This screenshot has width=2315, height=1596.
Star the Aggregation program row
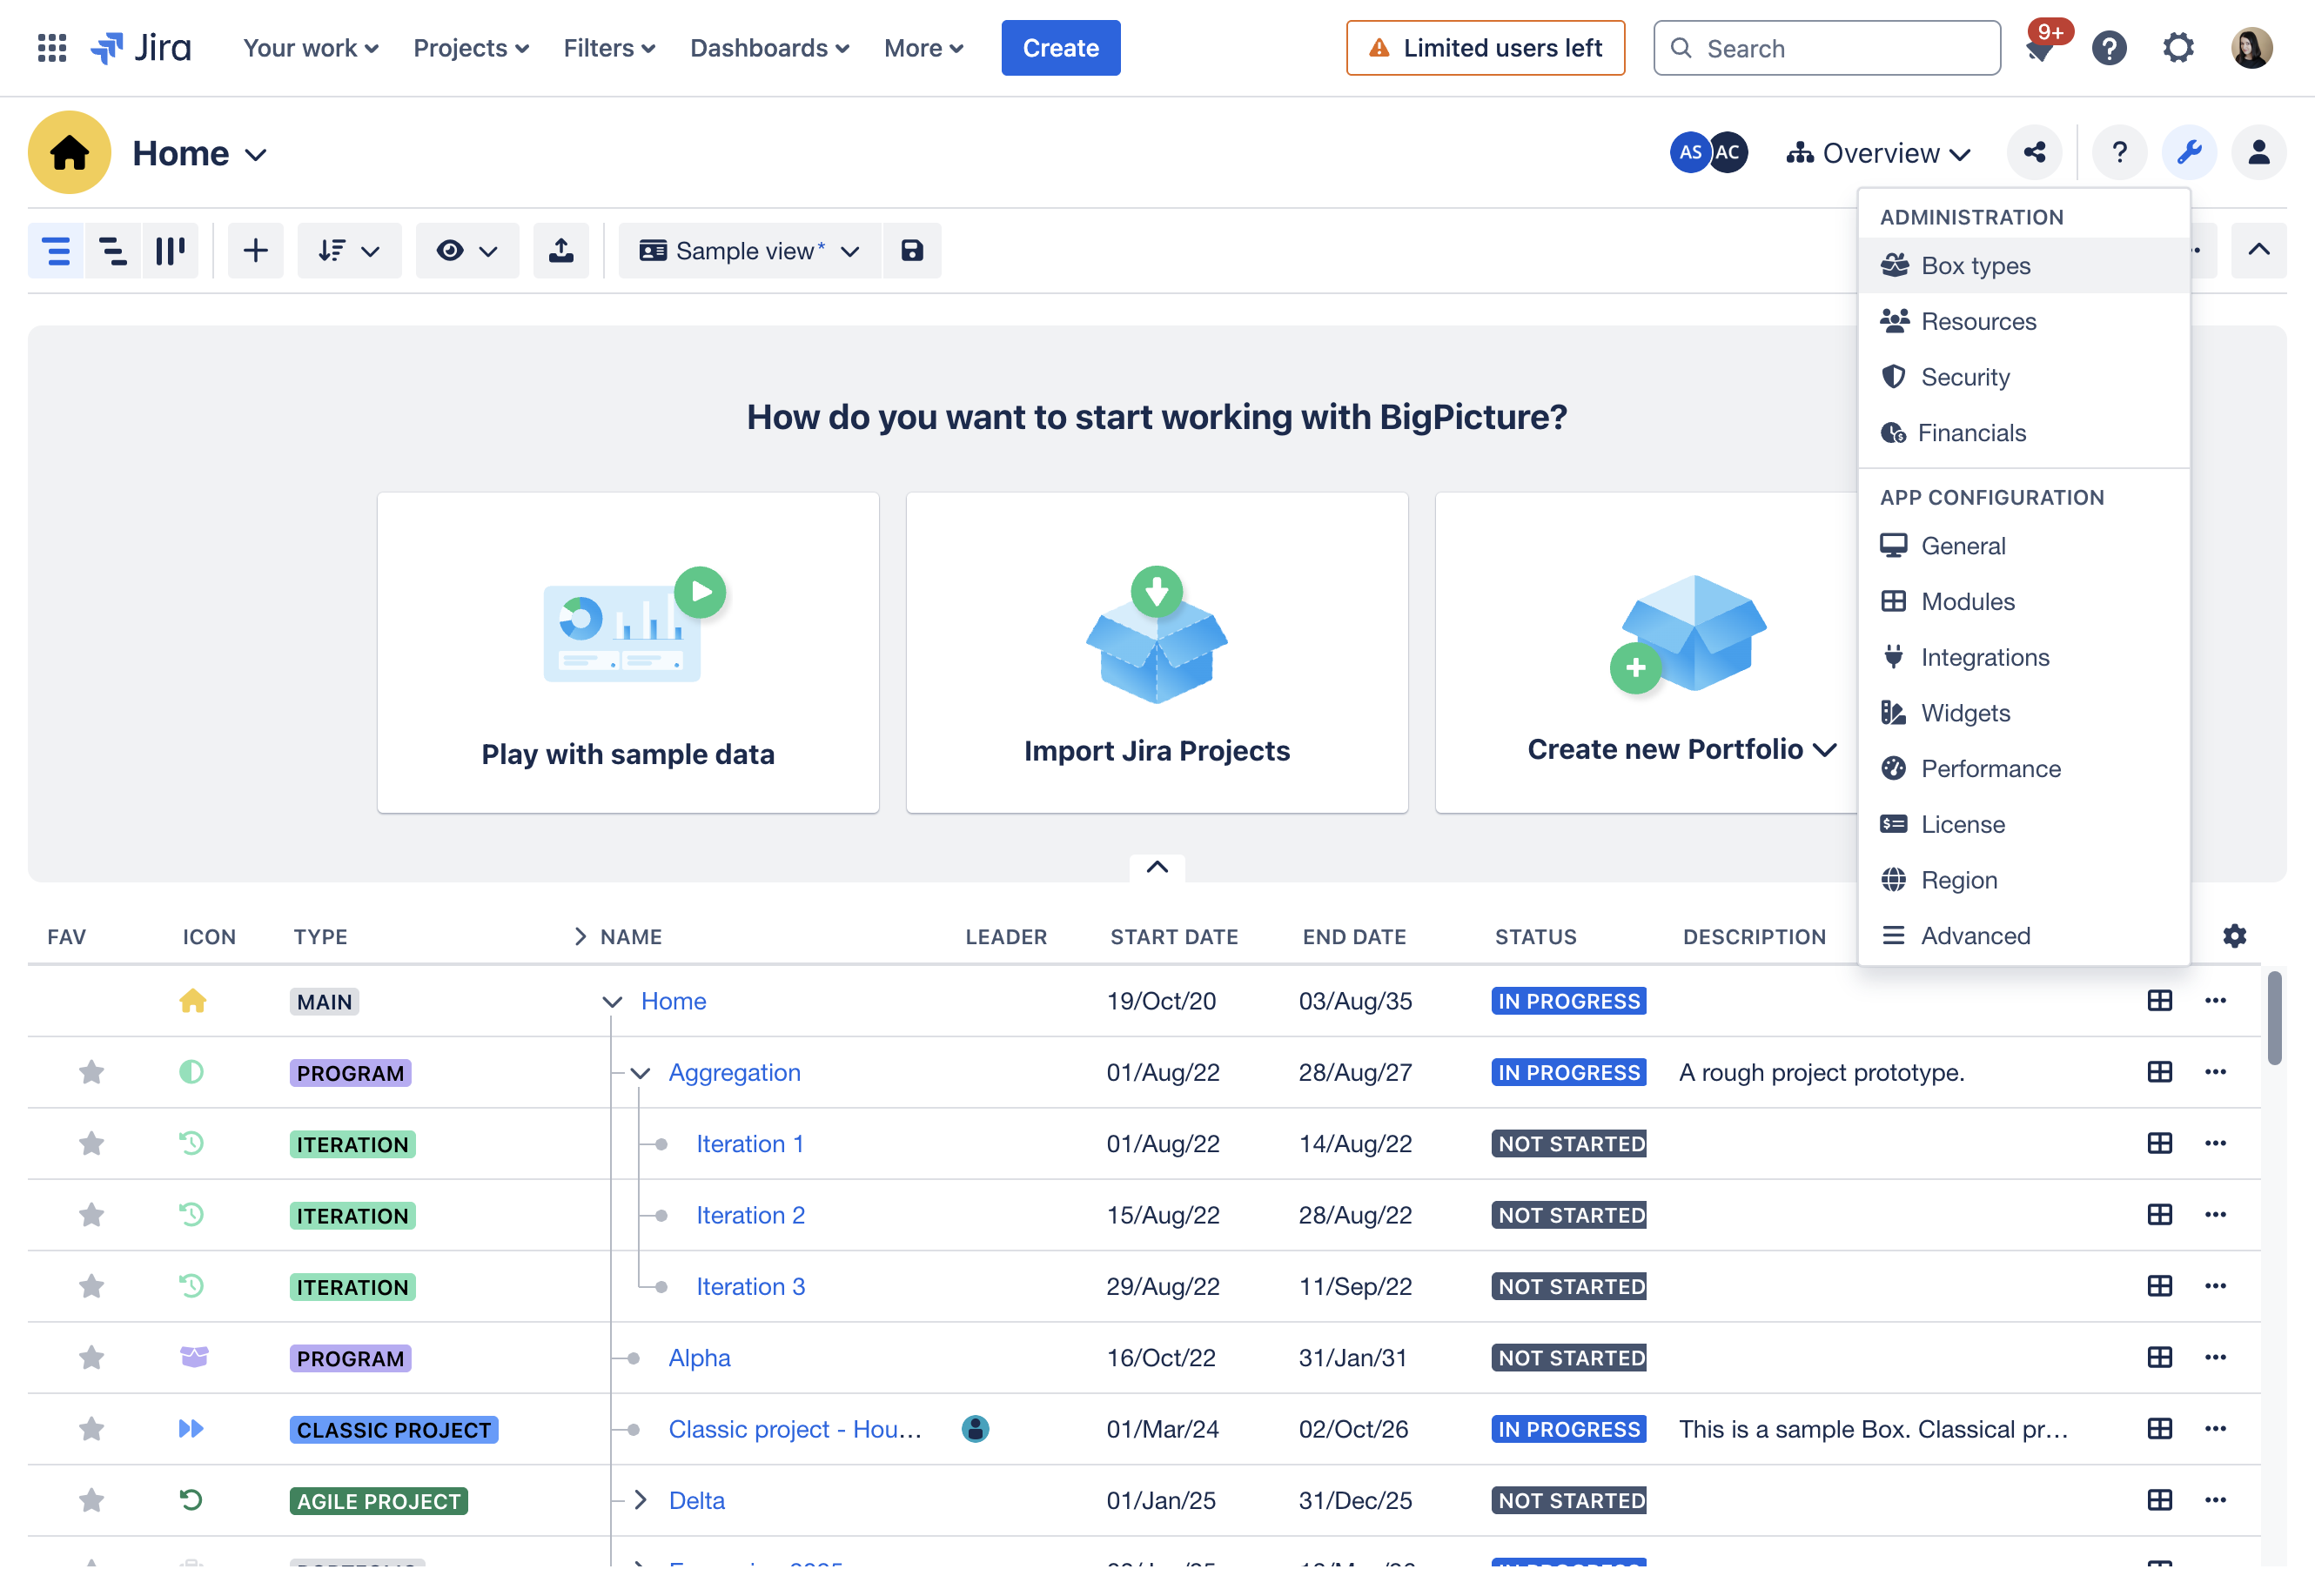coord(92,1072)
